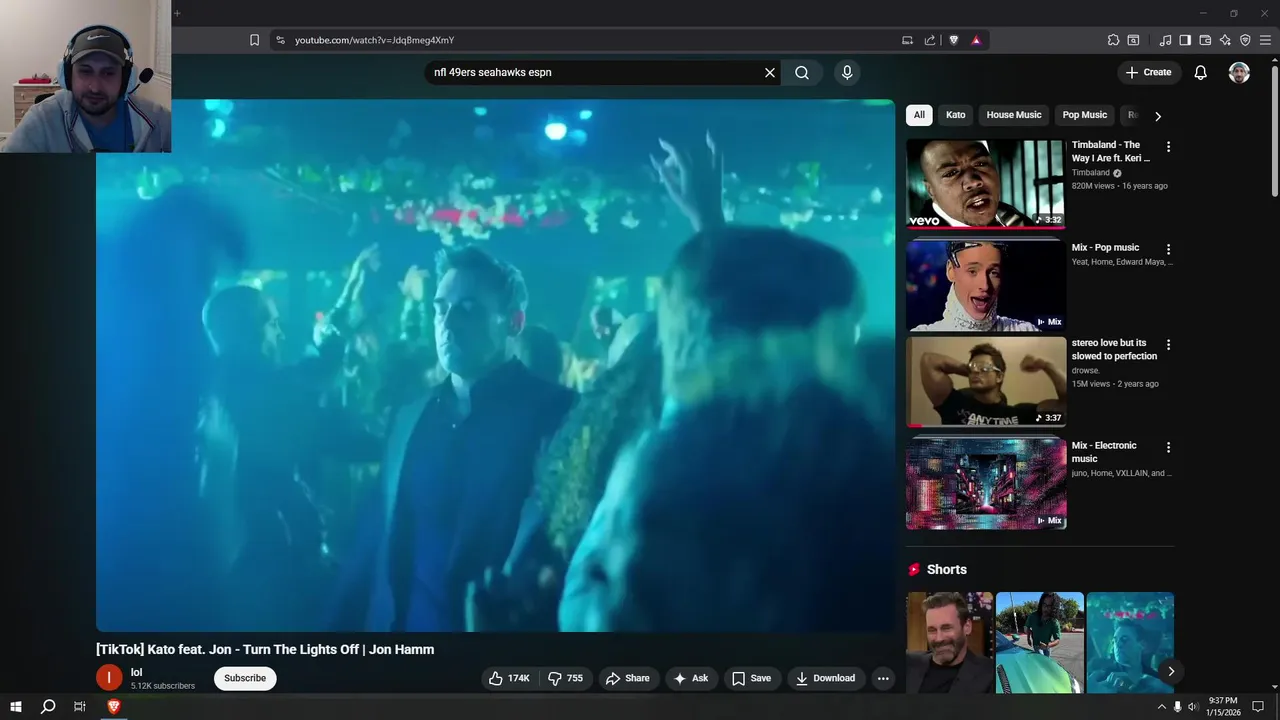The image size is (1280, 720).
Task: Open options for stereo love video
Action: tap(1168, 345)
